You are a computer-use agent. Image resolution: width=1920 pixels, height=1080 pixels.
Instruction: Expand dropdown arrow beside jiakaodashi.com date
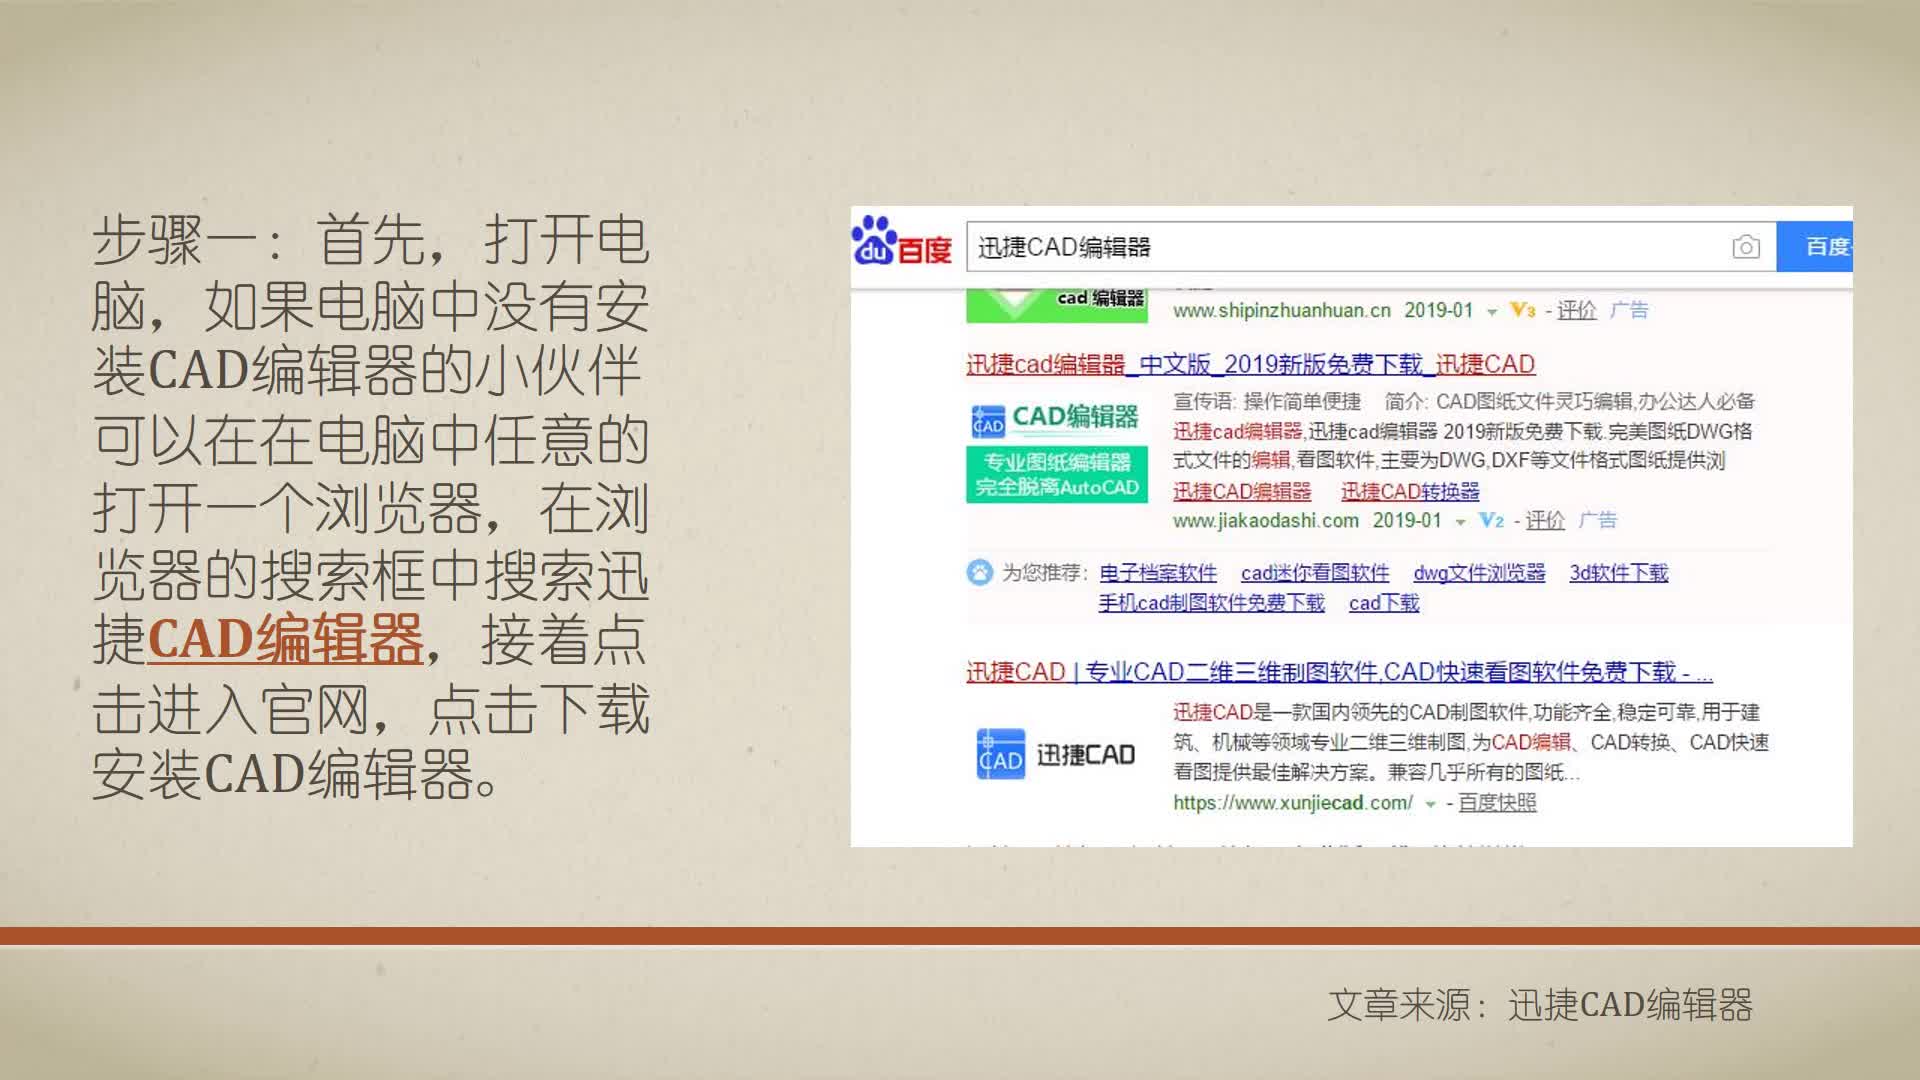click(1460, 522)
